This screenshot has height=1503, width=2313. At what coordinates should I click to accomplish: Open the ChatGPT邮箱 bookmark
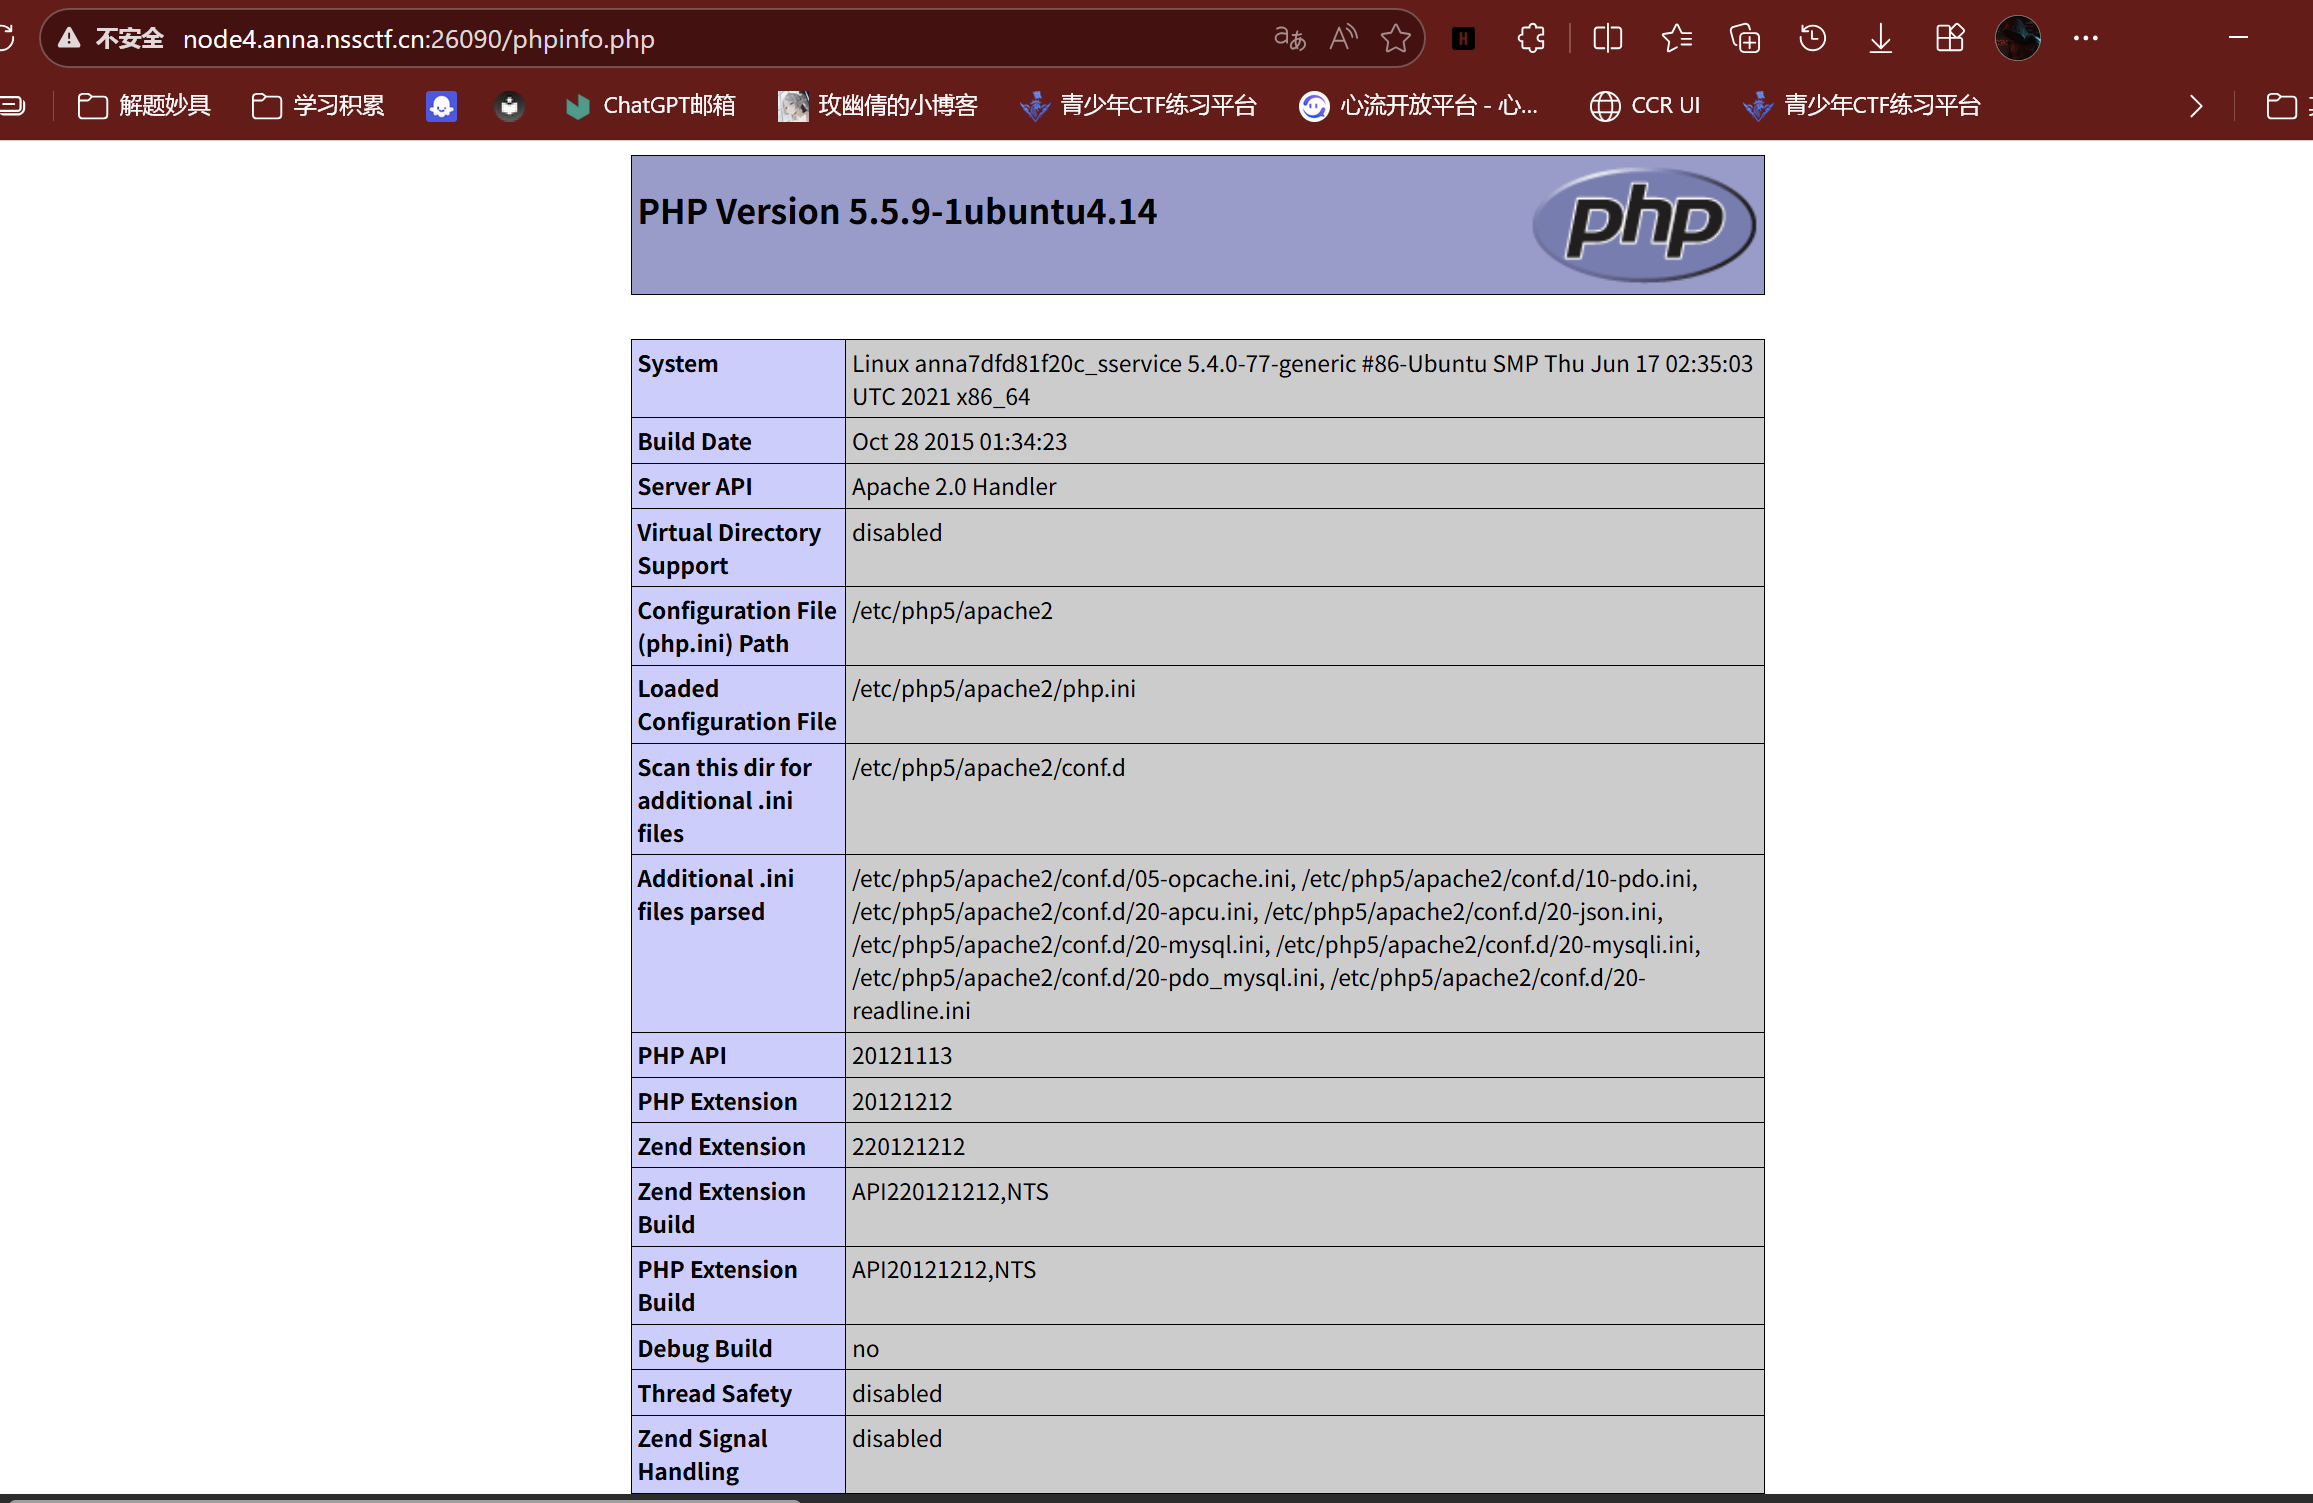coord(650,106)
